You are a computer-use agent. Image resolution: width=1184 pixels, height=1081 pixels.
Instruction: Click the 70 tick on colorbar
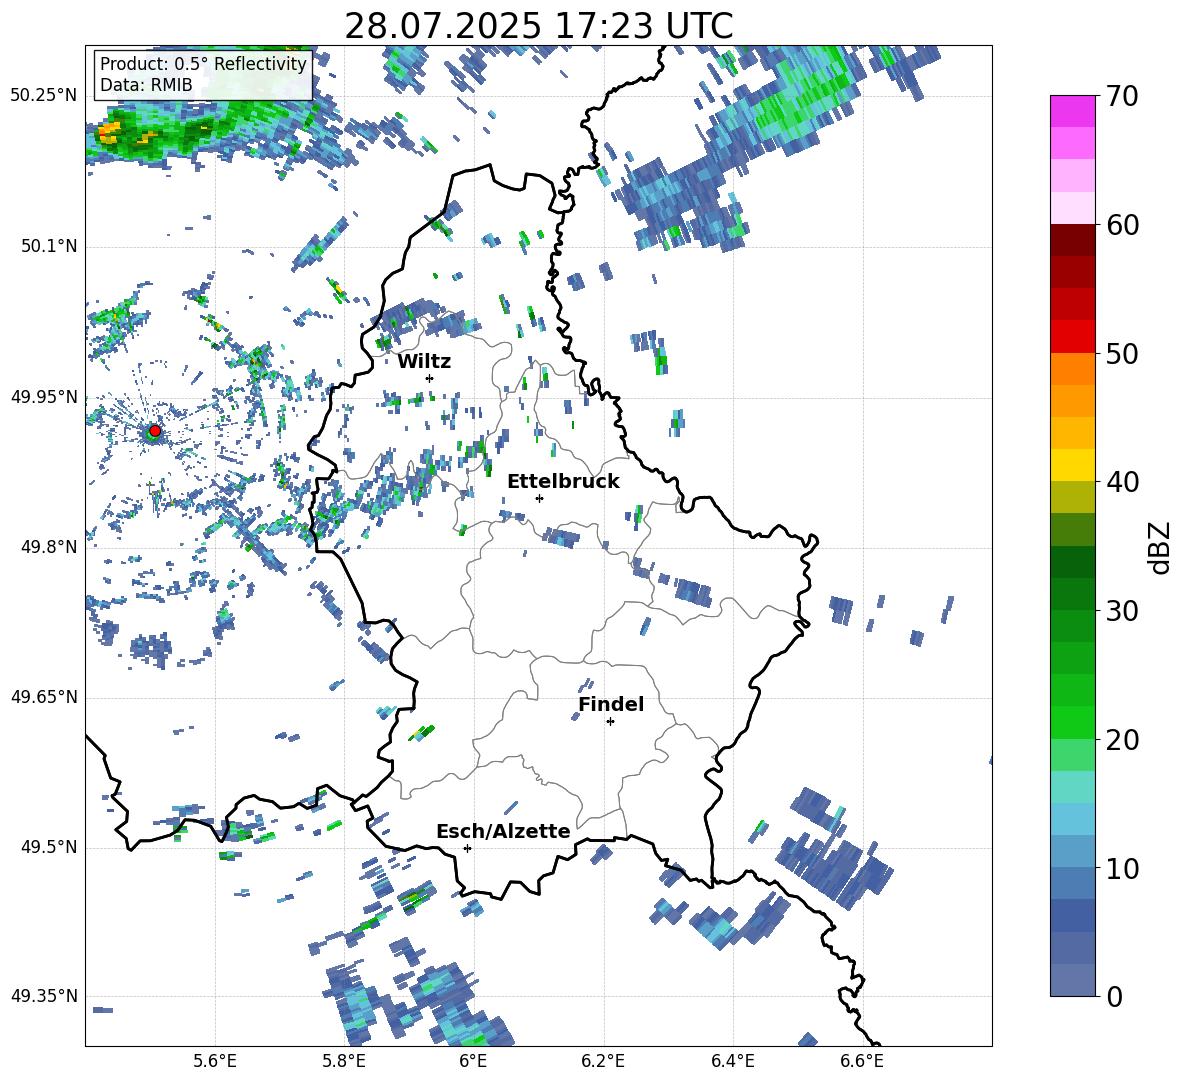pyautogui.click(x=1122, y=96)
